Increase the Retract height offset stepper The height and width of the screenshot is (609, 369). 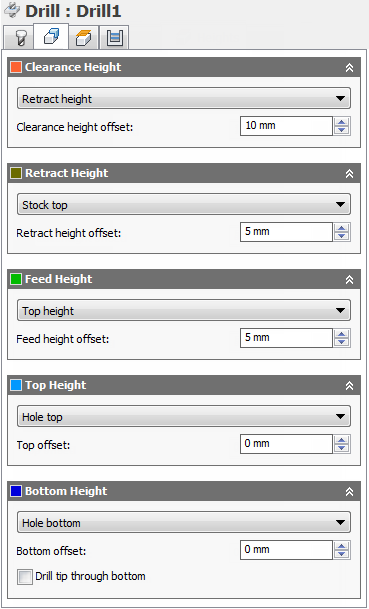(341, 228)
